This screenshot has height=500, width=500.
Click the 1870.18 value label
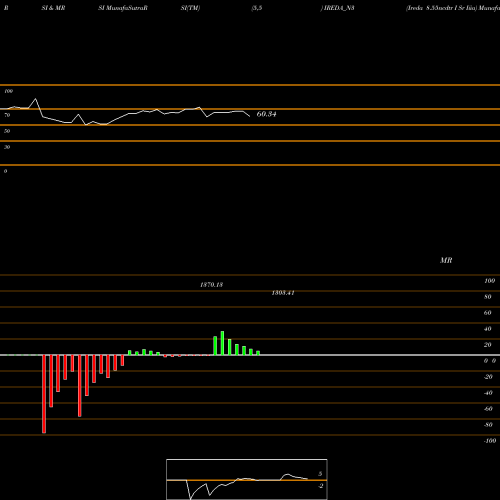pos(211,285)
